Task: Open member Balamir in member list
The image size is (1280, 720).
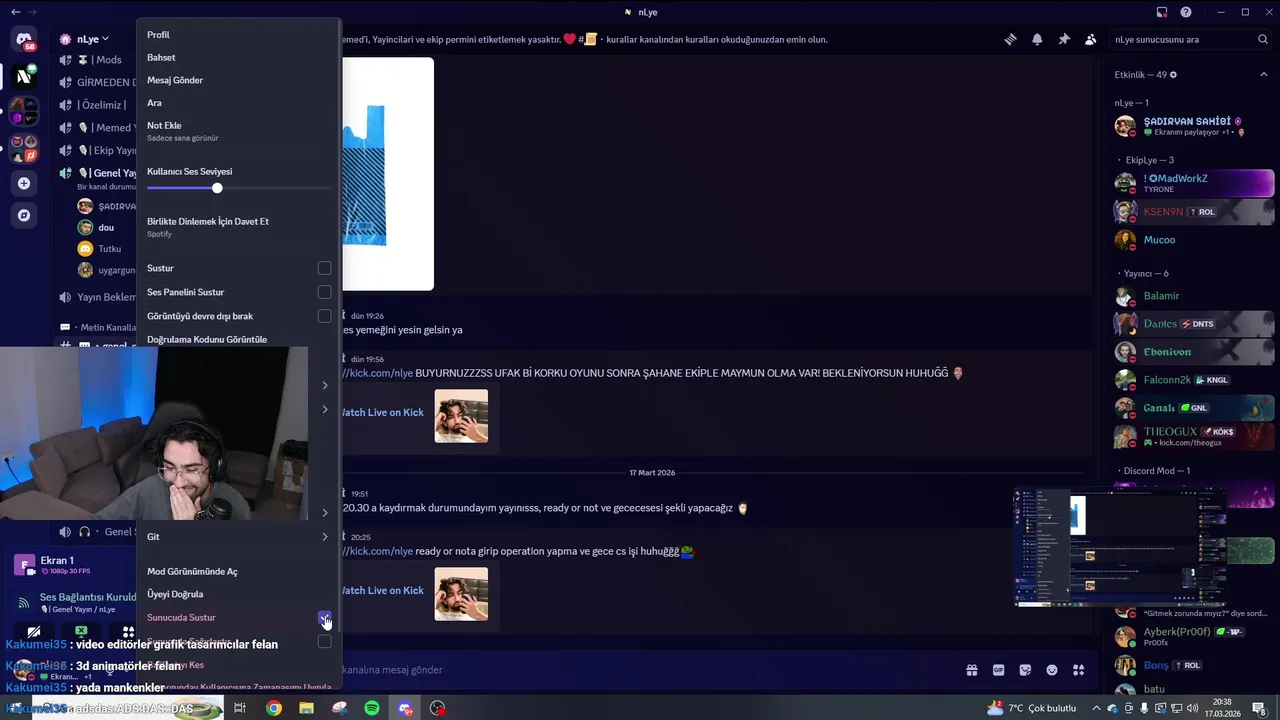Action: [x=1193, y=296]
